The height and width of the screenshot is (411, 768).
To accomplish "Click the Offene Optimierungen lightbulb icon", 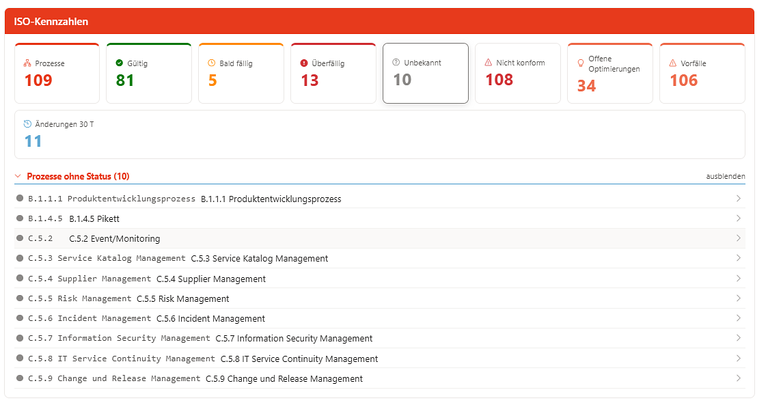I will coord(580,63).
